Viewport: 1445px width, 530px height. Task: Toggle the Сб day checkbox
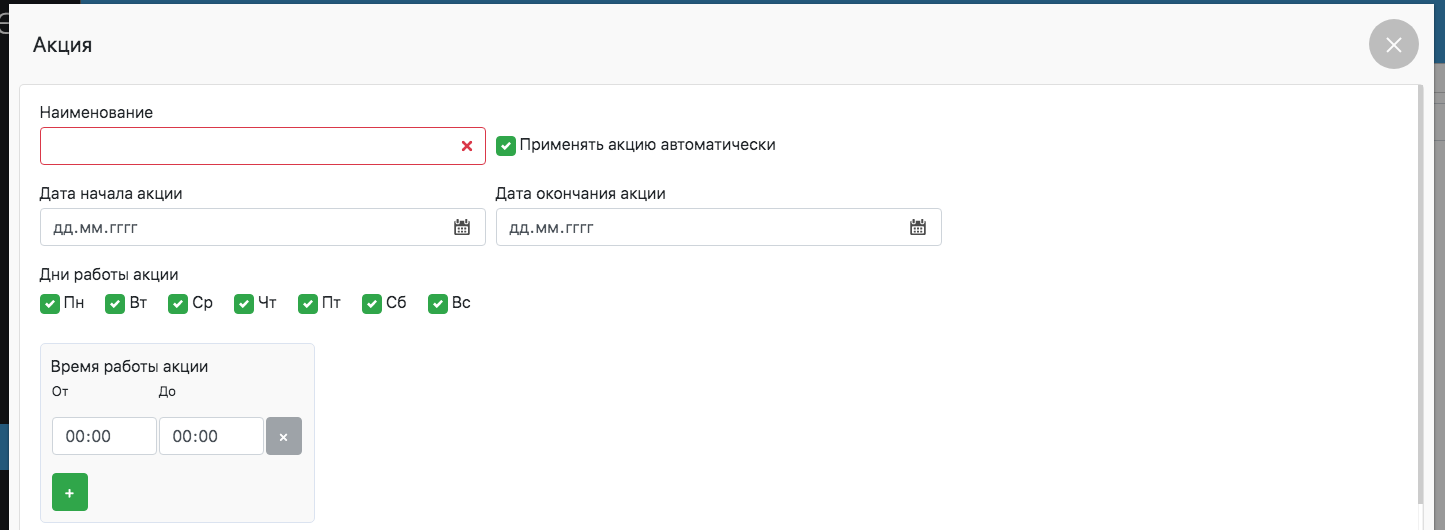pos(372,304)
